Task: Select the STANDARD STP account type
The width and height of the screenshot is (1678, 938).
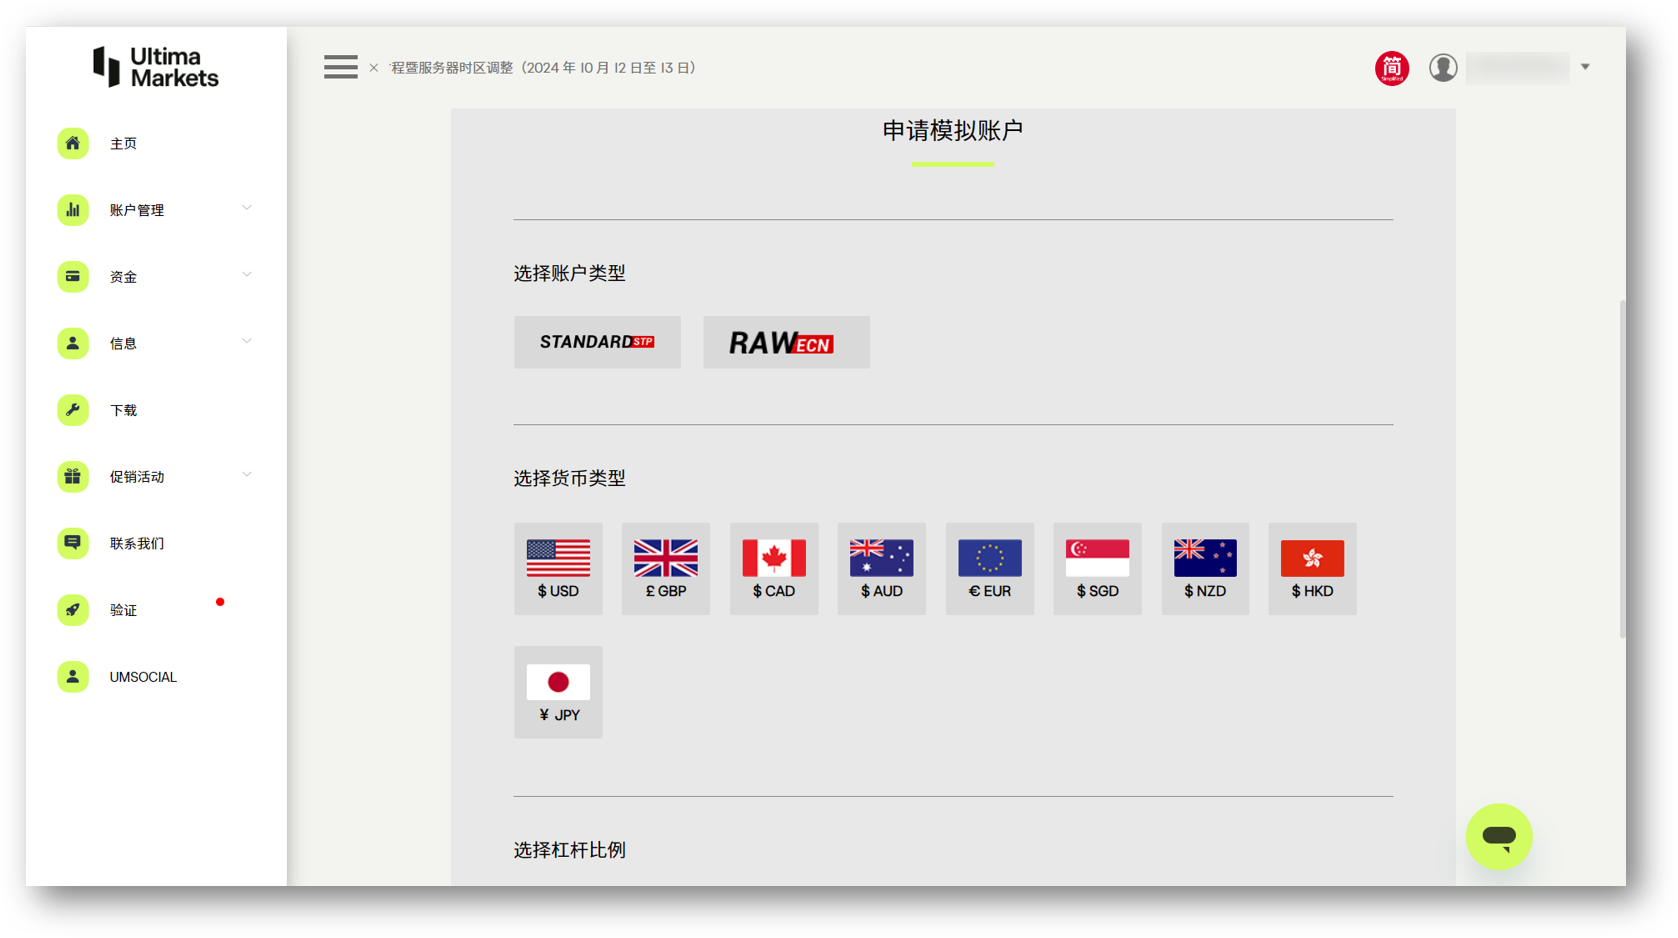Action: tap(597, 342)
